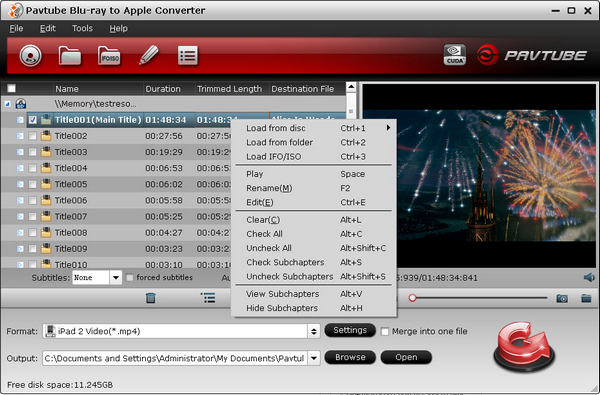Image resolution: width=600 pixels, height=395 pixels.
Task: Click the file list scrollbar up arrow
Action: pos(351,88)
